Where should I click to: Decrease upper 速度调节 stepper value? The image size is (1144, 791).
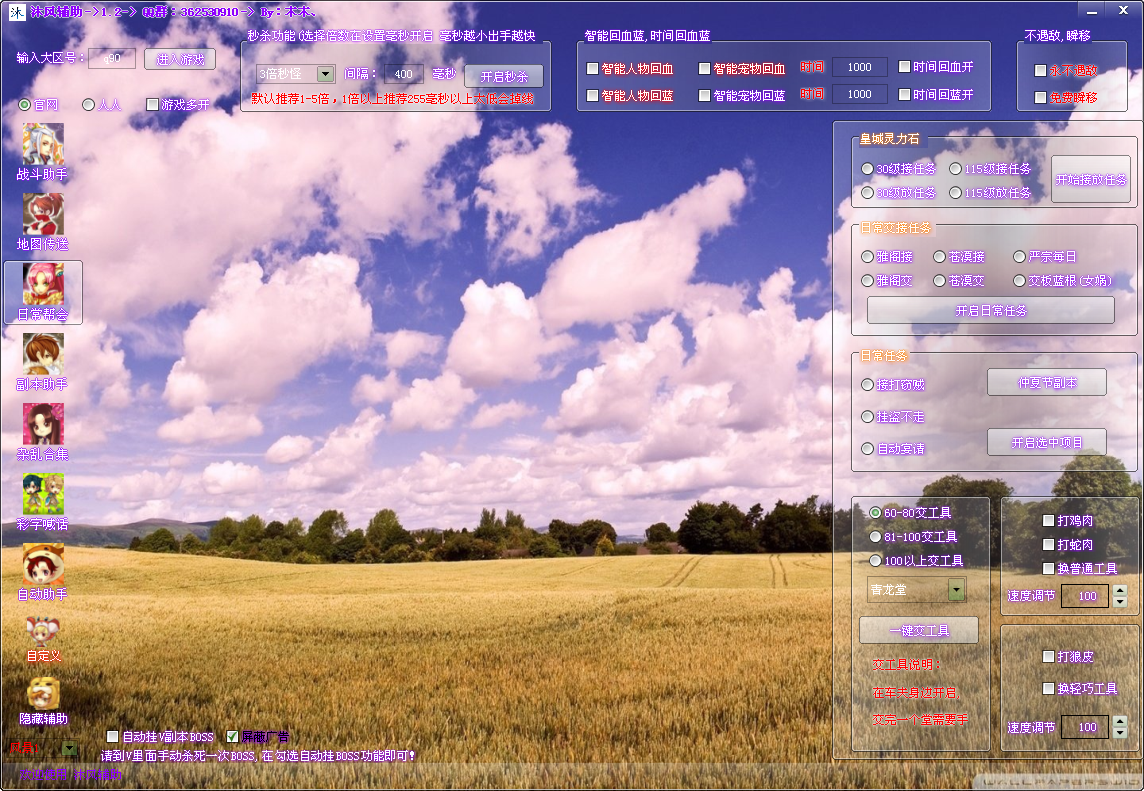coord(1120,602)
